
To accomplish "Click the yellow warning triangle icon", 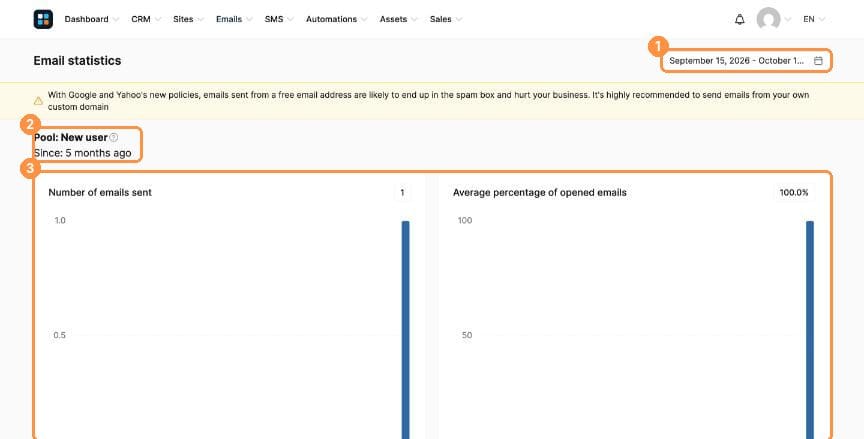I will tap(38, 101).
